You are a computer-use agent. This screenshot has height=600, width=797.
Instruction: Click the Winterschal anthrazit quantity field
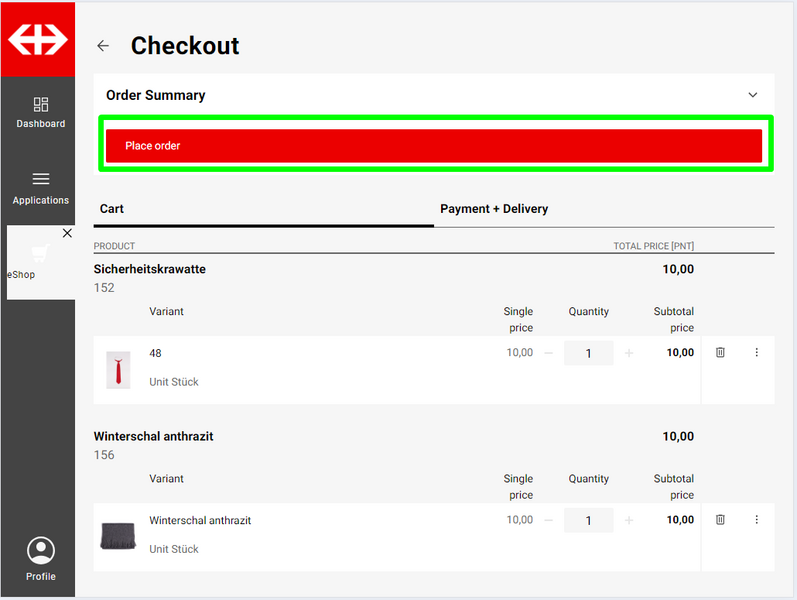588,520
